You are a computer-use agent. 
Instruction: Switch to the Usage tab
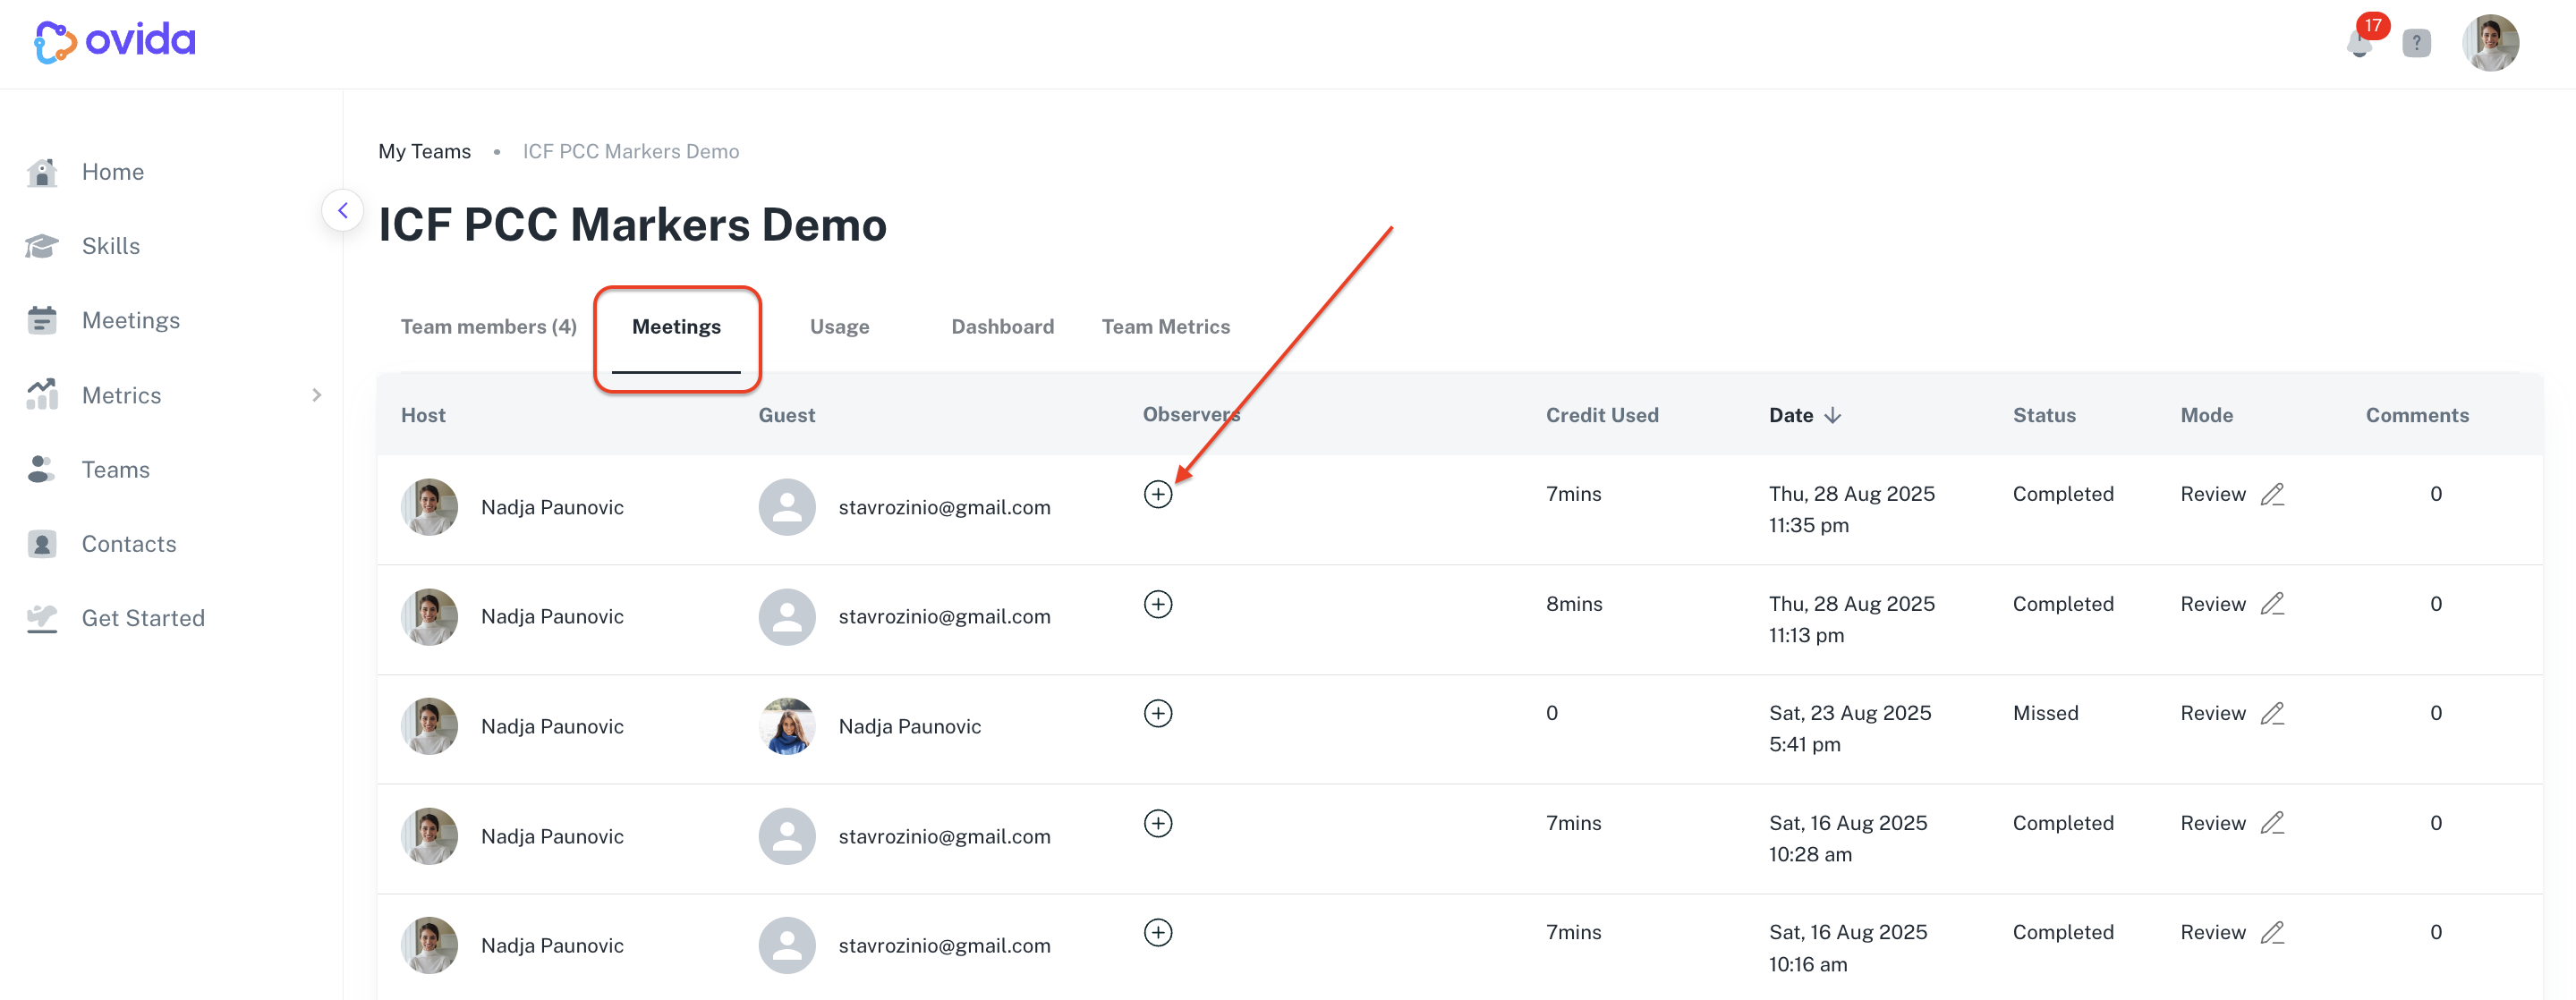(840, 327)
